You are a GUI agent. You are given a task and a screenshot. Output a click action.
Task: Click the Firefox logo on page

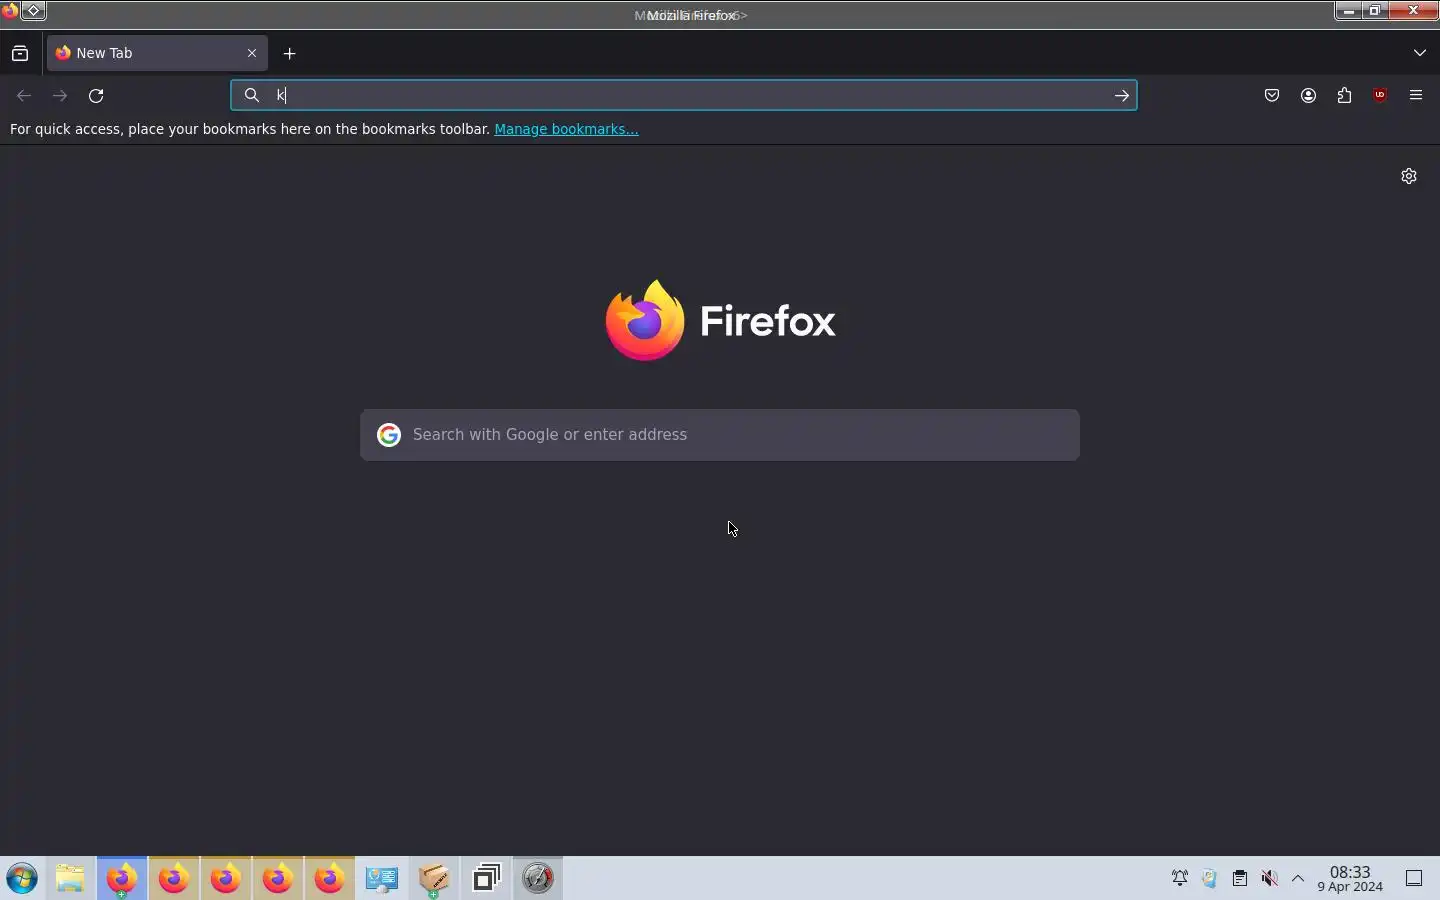click(x=720, y=321)
